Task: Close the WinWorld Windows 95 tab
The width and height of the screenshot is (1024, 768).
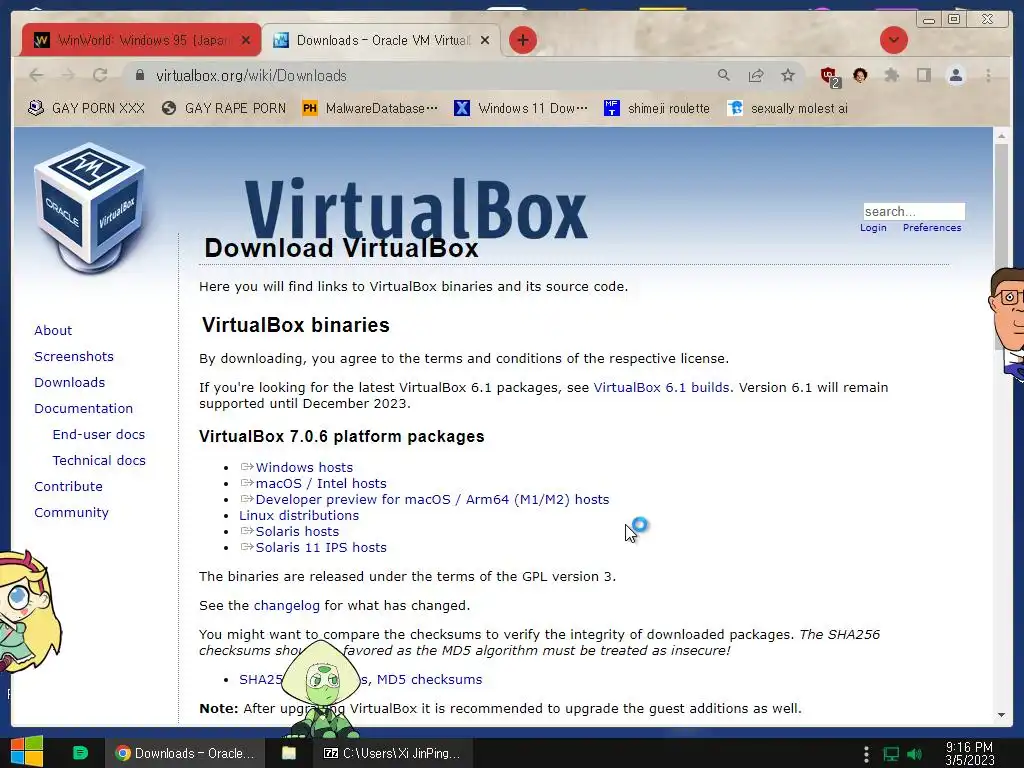Action: (x=246, y=40)
